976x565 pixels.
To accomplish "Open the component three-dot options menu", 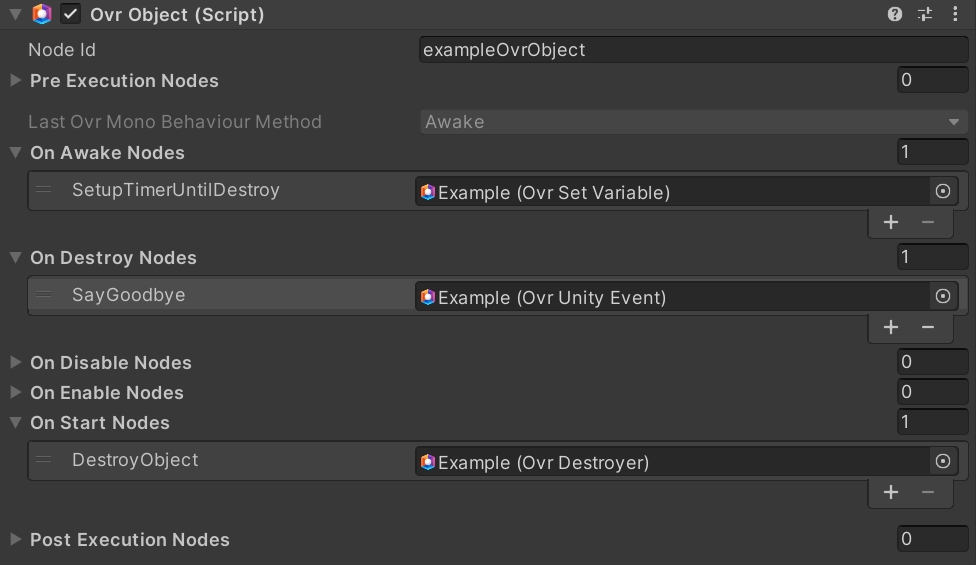I will point(955,14).
